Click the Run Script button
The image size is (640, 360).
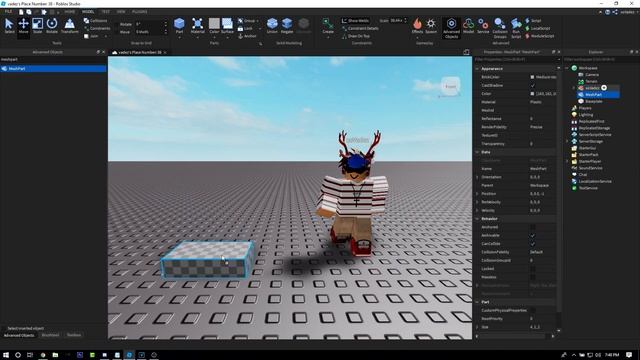(x=516, y=28)
